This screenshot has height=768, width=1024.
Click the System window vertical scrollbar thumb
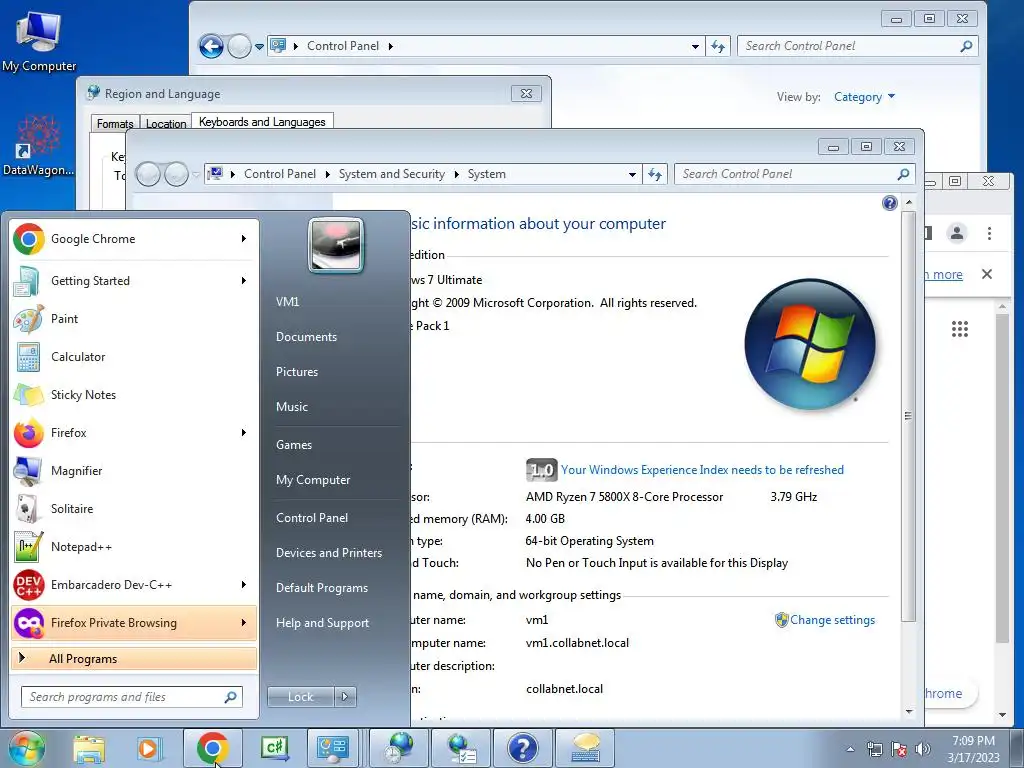[x=908, y=416]
